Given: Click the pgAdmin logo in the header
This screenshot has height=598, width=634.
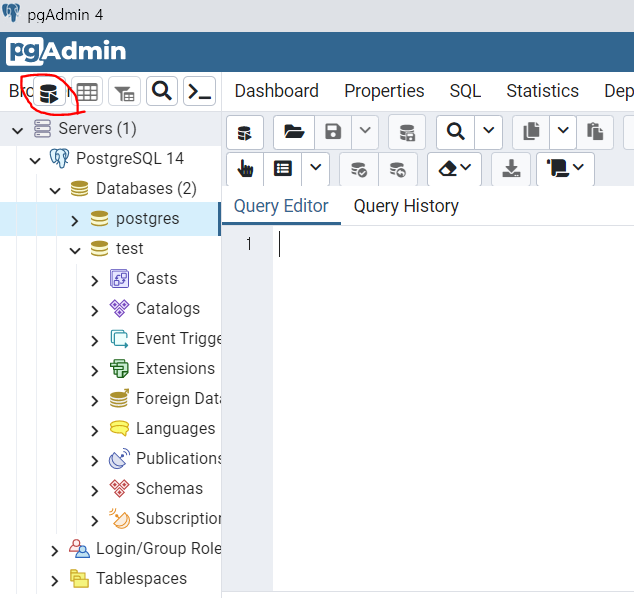Looking at the screenshot, I should click(x=66, y=51).
